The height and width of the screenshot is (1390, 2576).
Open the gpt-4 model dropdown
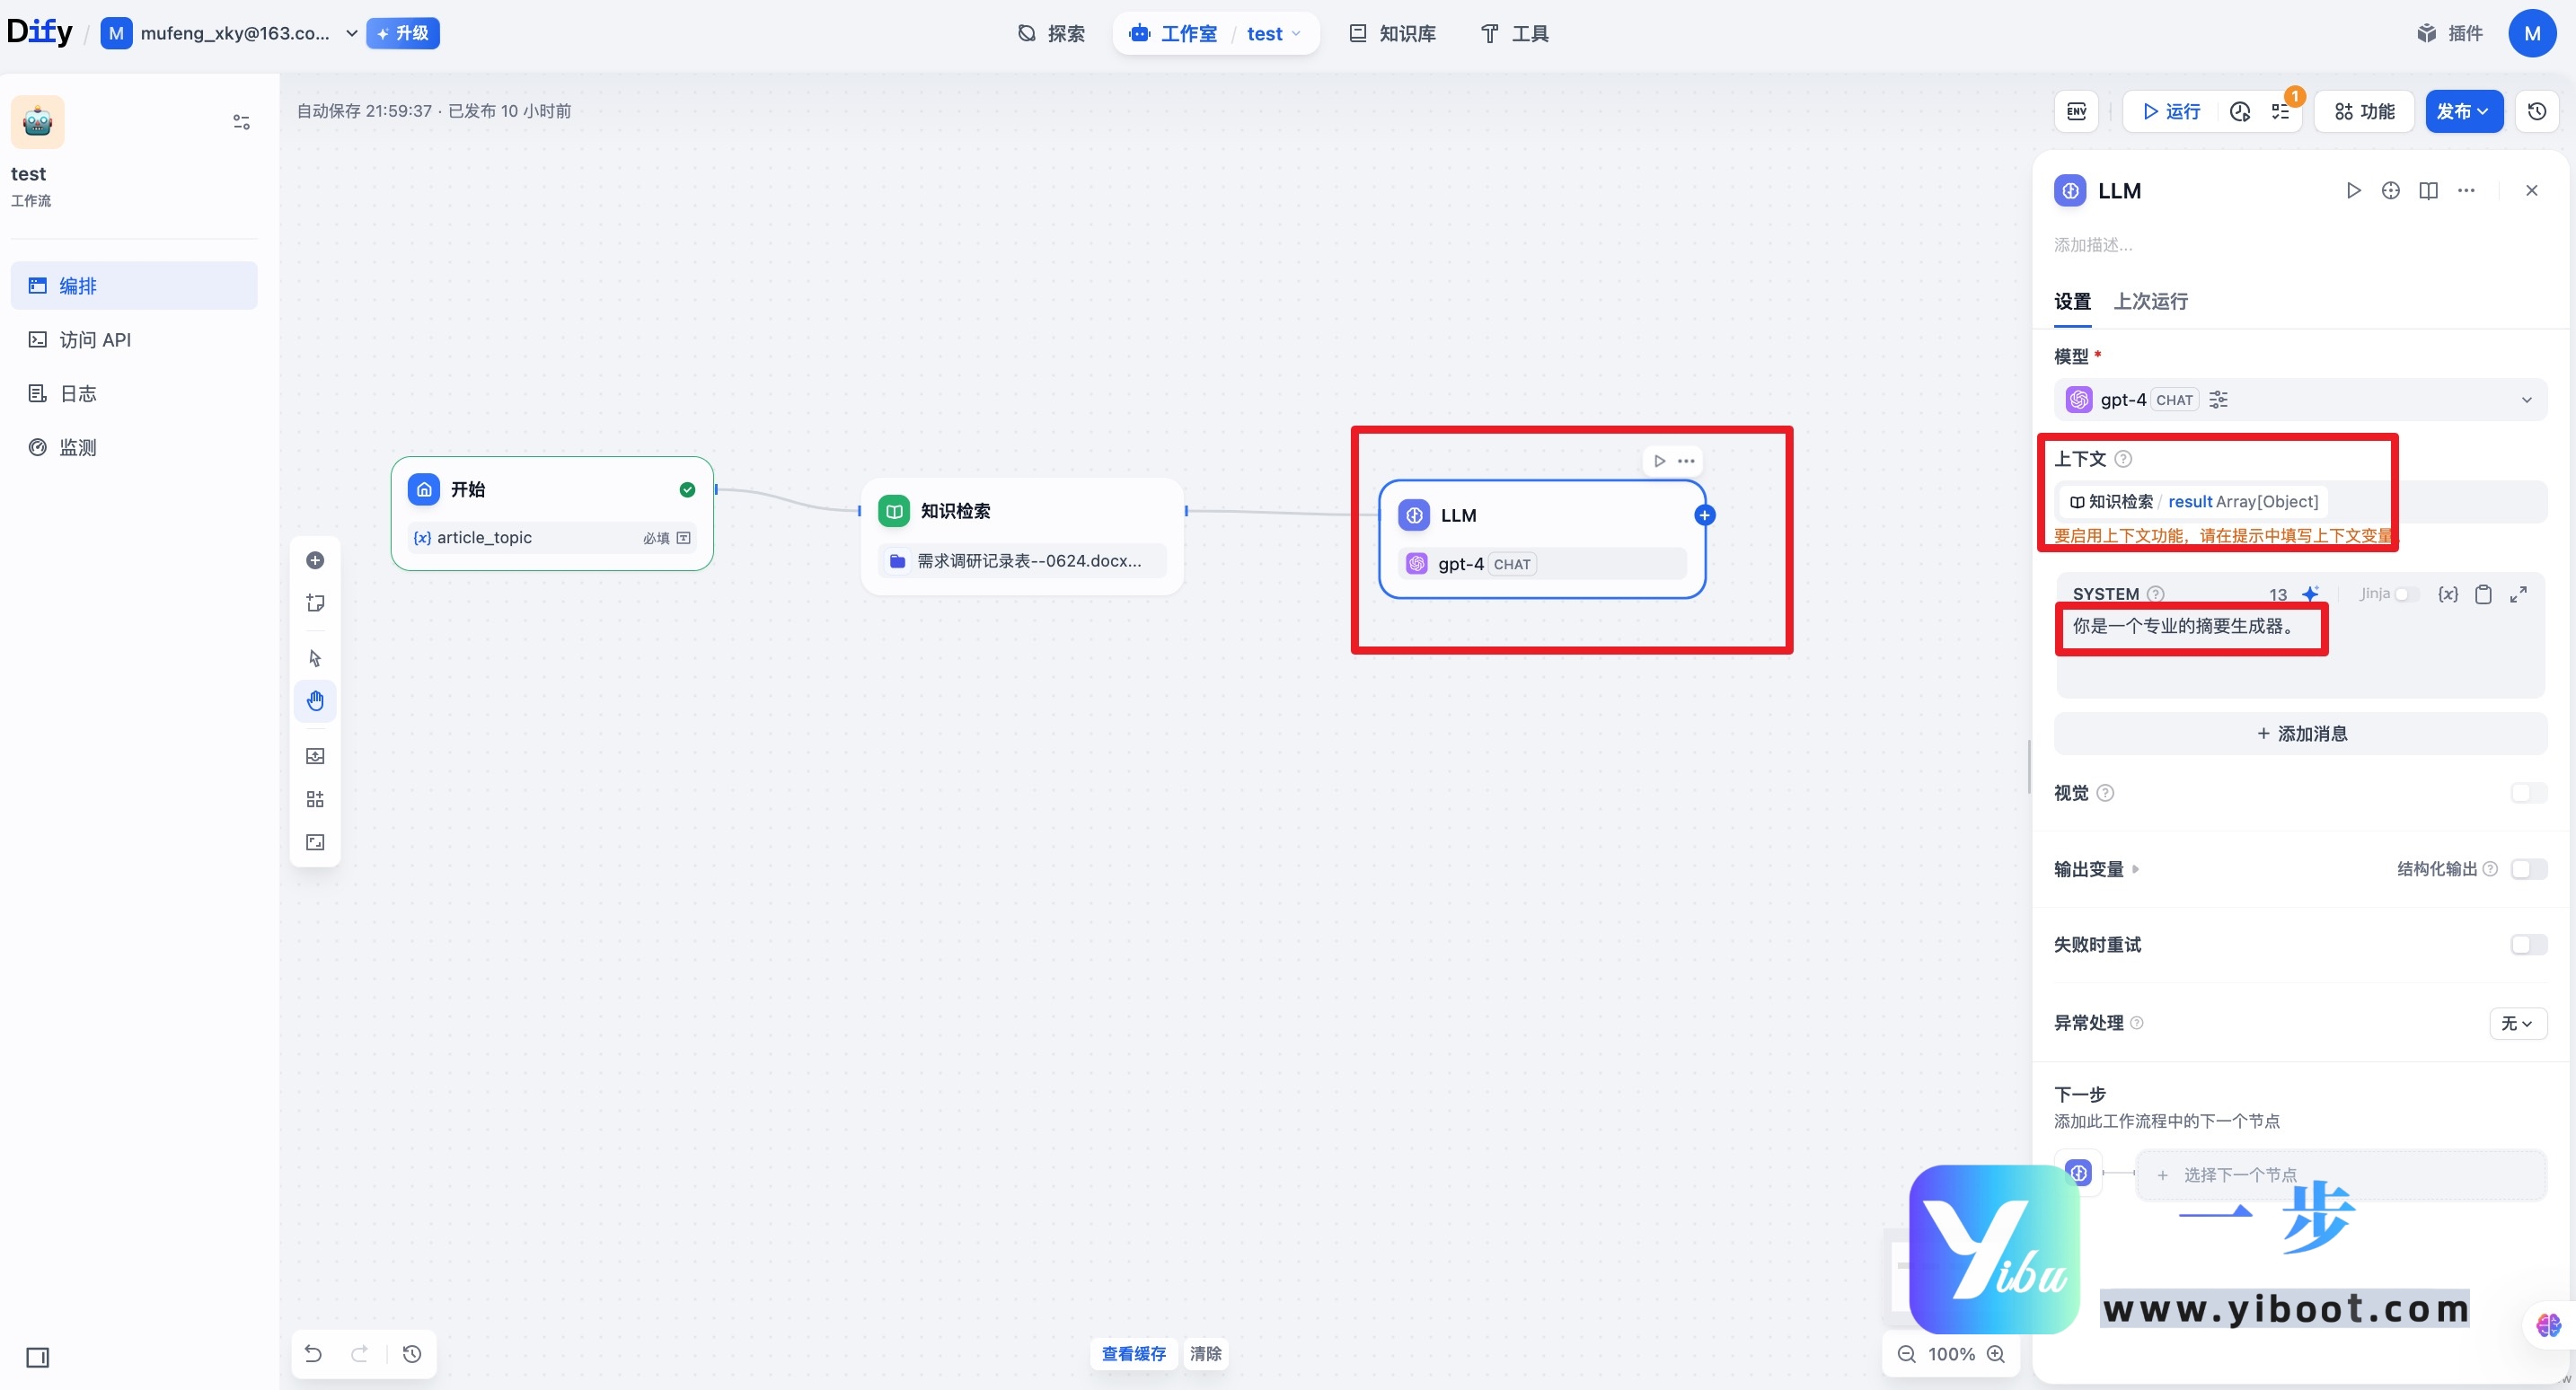tap(2527, 399)
